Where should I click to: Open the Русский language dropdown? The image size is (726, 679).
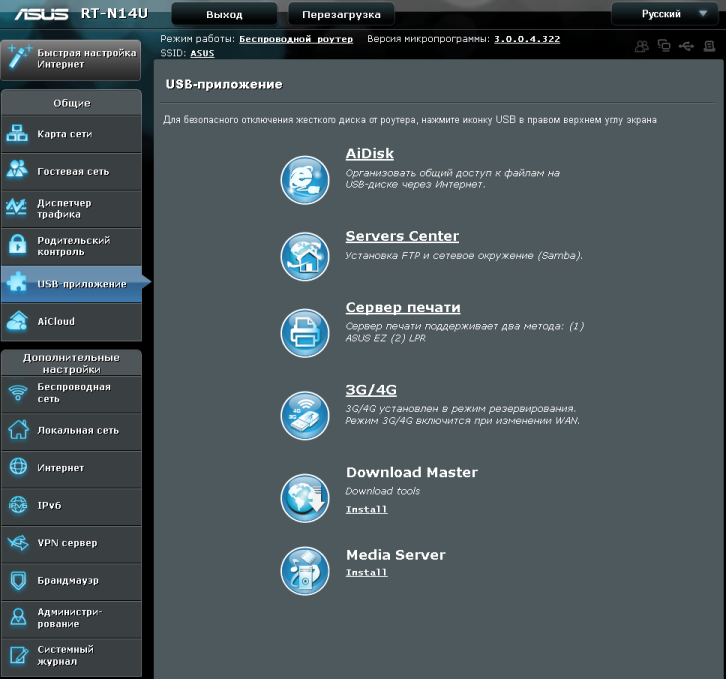(667, 14)
